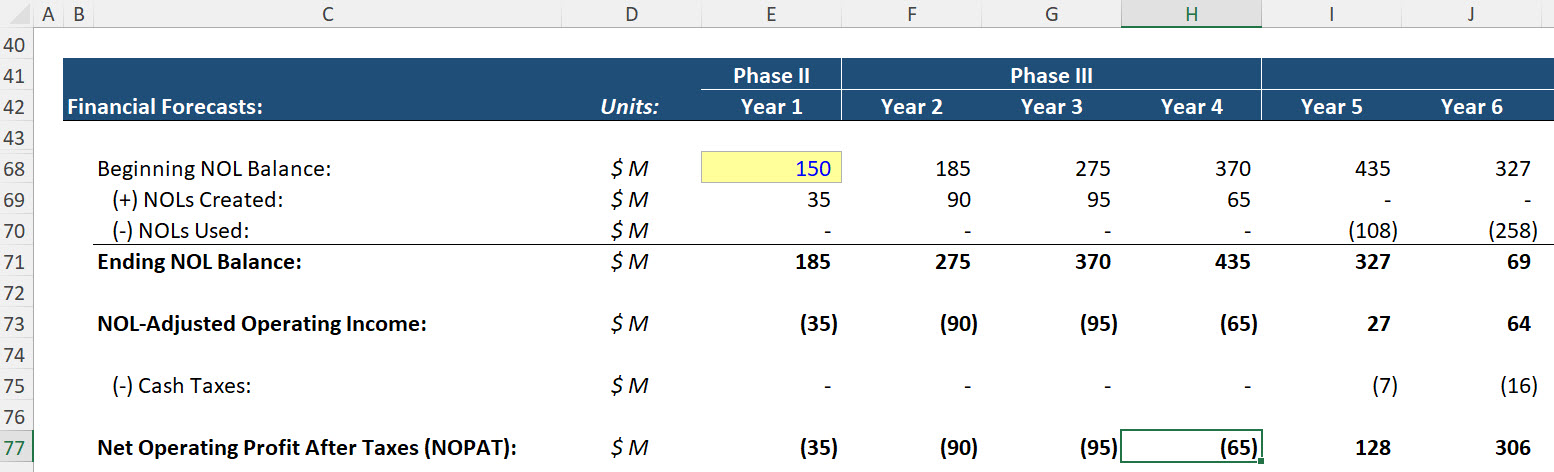The image size is (1554, 472).
Task: Select the 'Ending NOL Balance:' label
Action: [199, 262]
